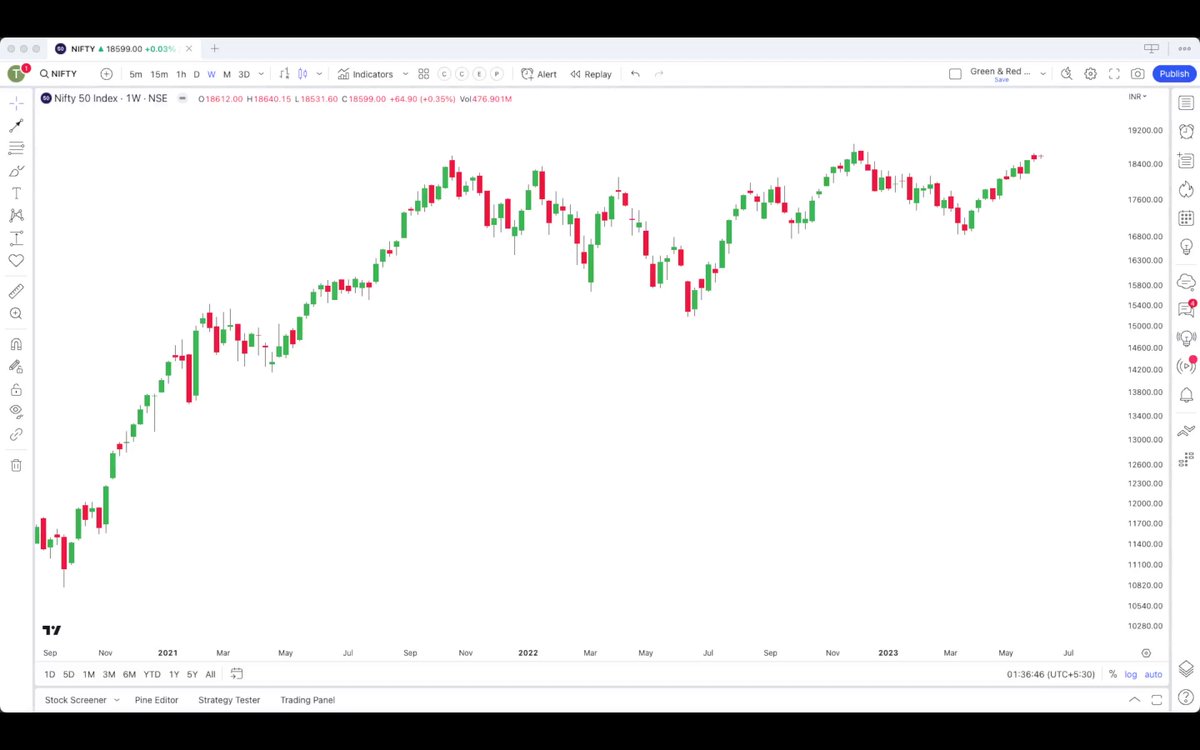The width and height of the screenshot is (1200, 750).
Task: Toggle the layout select square
Action: click(x=955, y=74)
